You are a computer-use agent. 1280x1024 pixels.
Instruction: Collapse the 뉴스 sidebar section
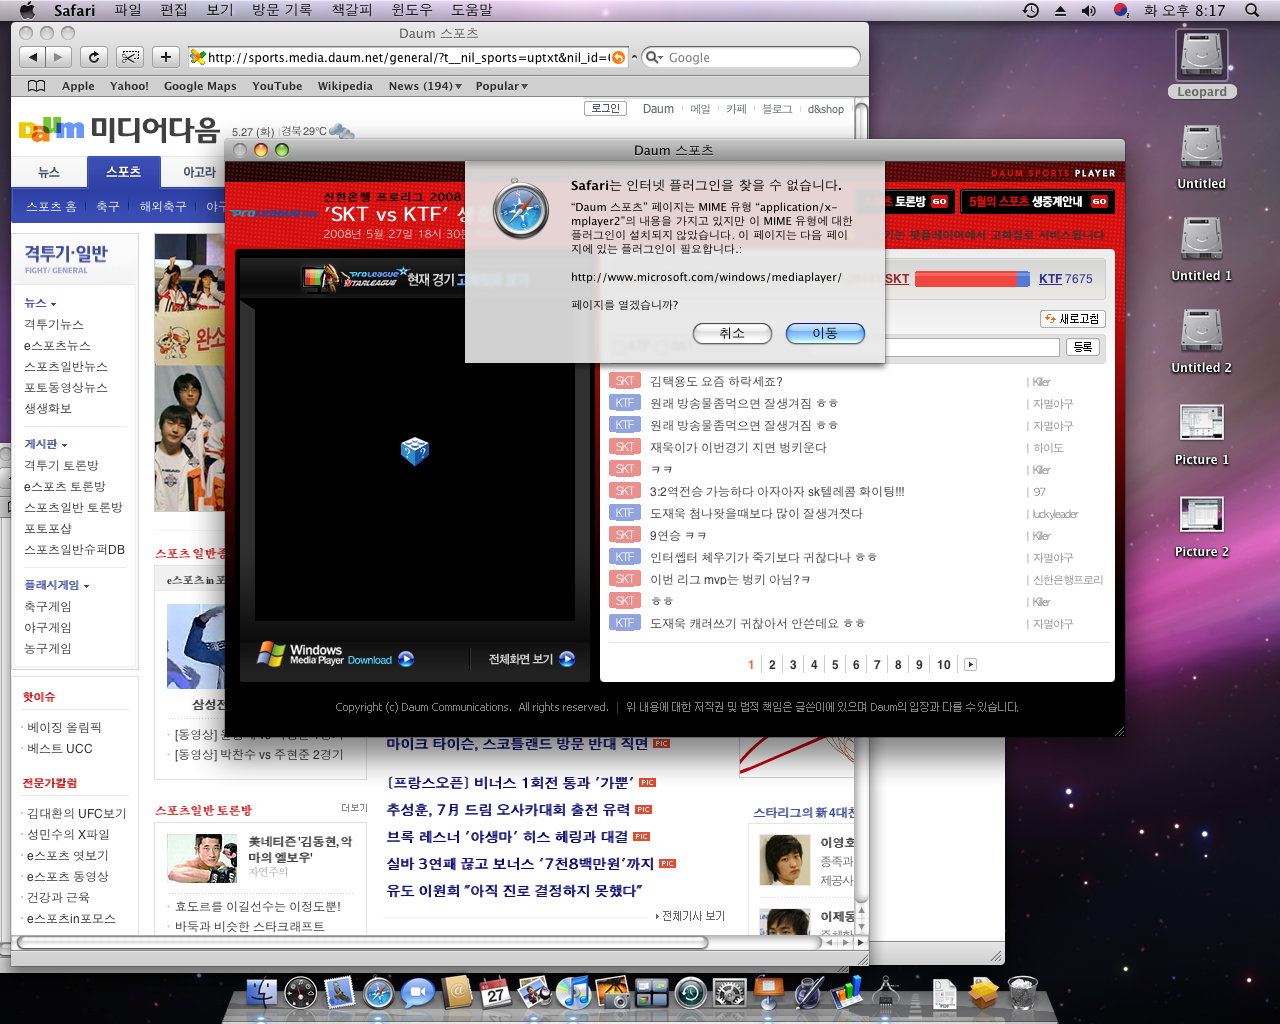click(x=41, y=303)
